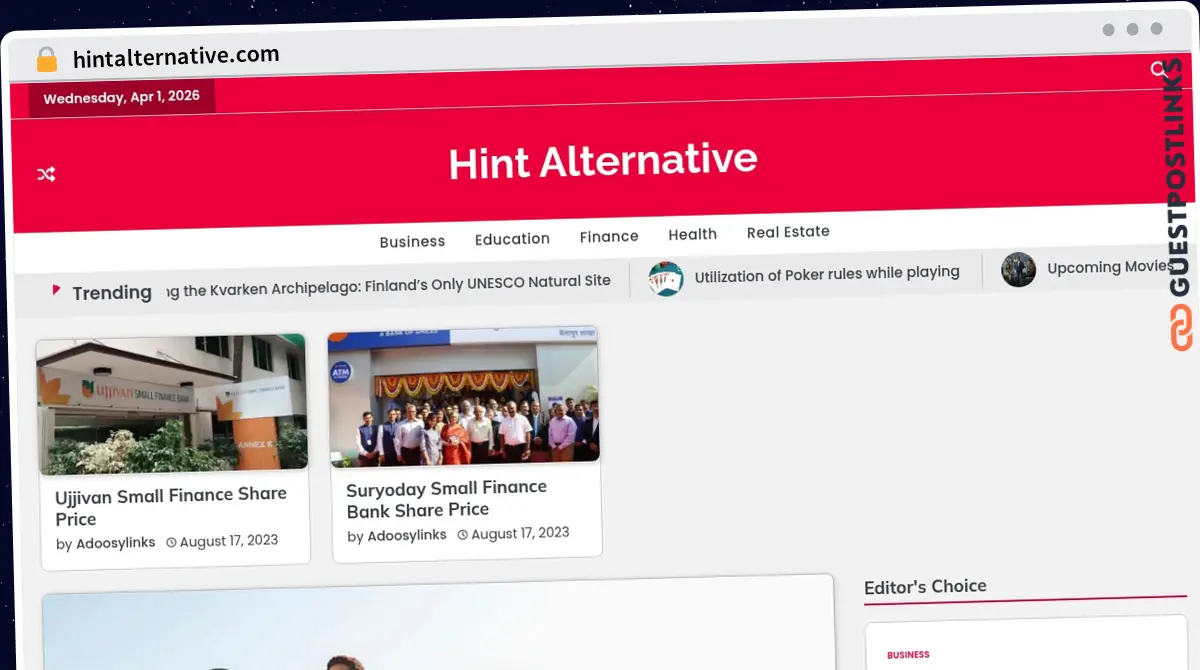Open the Health menu item
This screenshot has width=1200, height=670.
692,234
